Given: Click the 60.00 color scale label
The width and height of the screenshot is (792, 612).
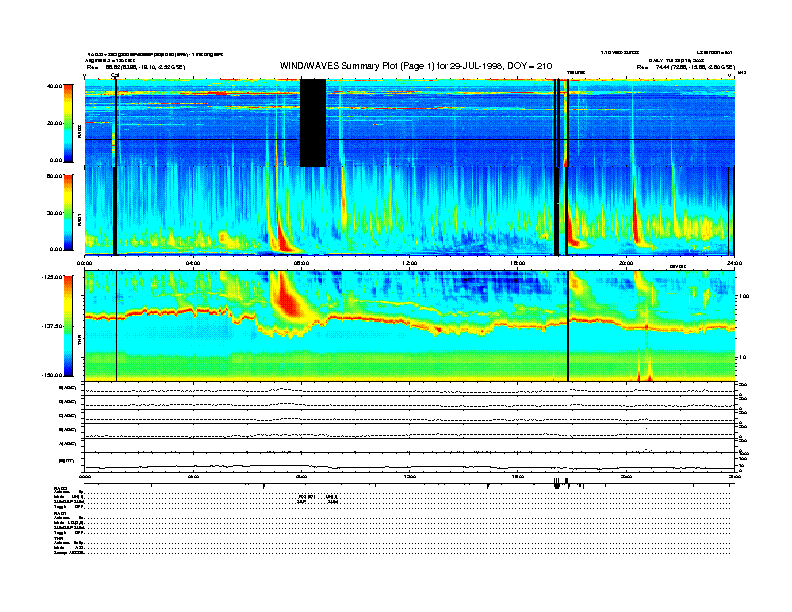Looking at the screenshot, I should click(x=54, y=176).
